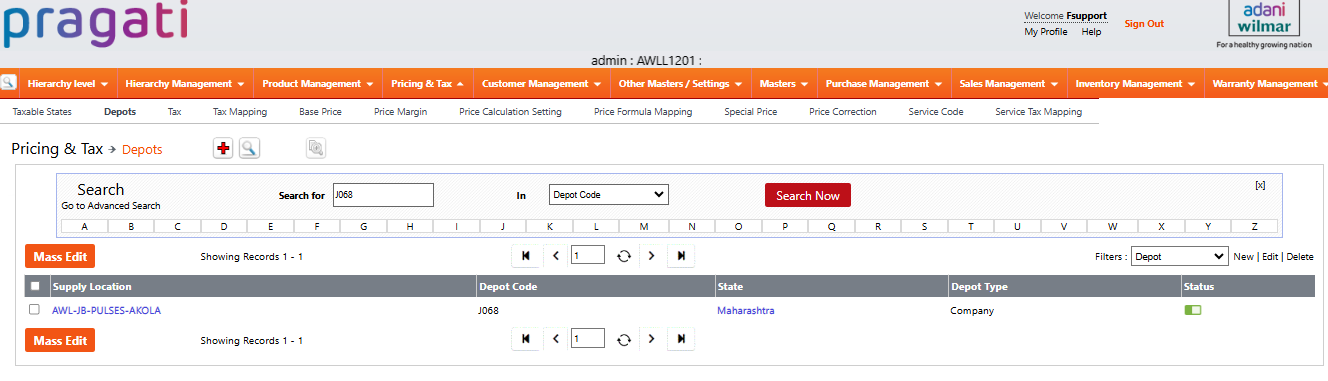The image size is (1328, 381).
Task: Open Inventory Management menu
Action: [x=1135, y=83]
